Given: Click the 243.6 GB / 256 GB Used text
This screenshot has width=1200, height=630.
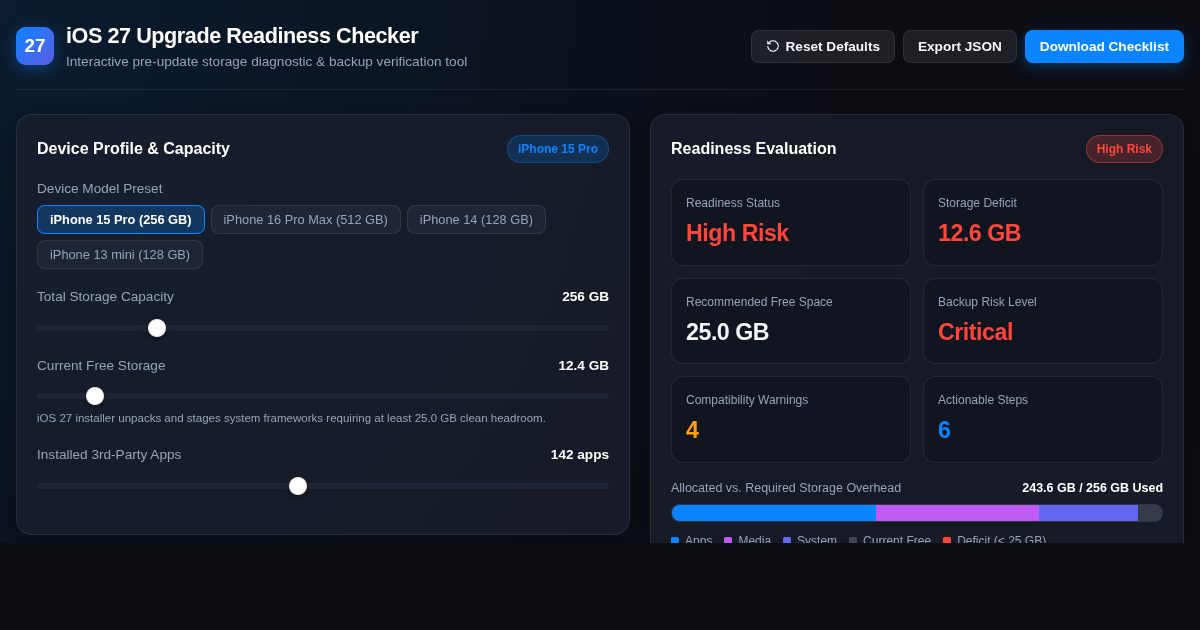Looking at the screenshot, I should coord(1092,488).
